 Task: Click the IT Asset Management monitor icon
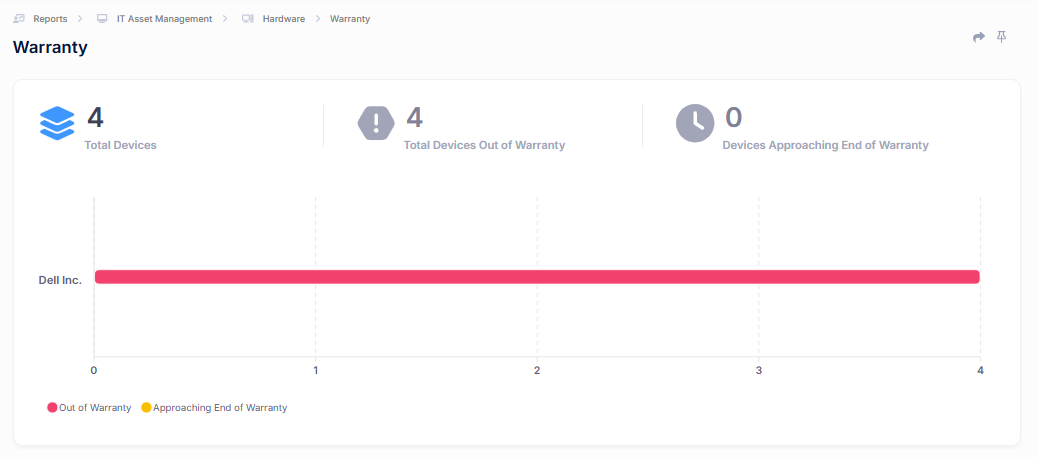(102, 19)
